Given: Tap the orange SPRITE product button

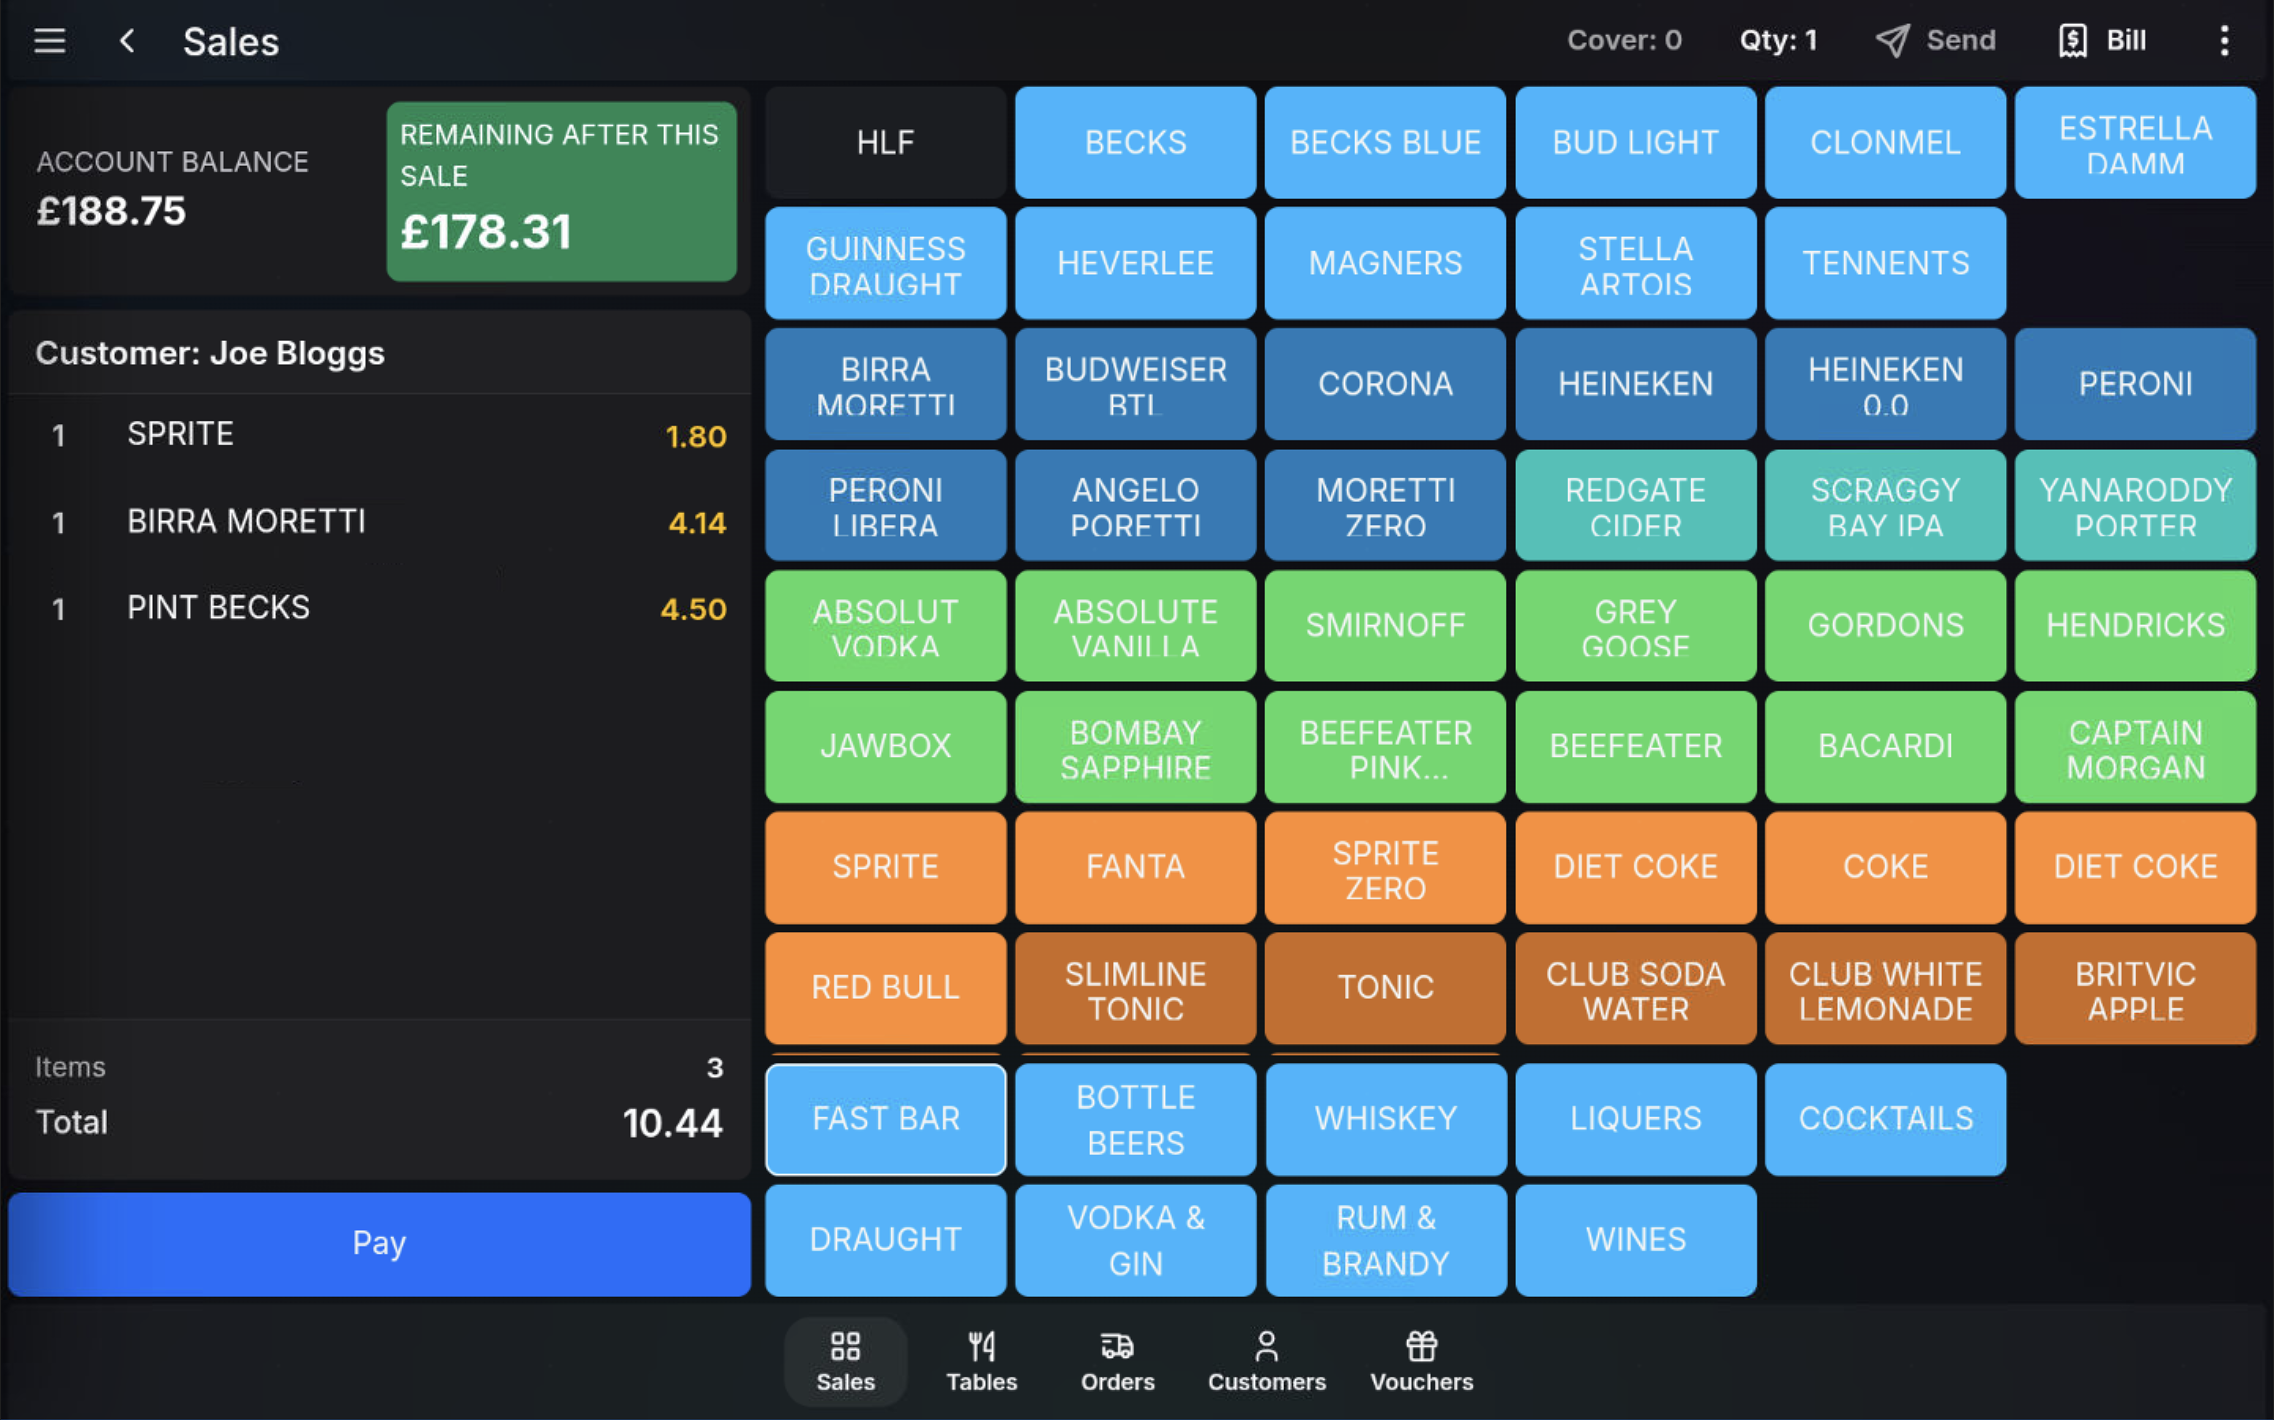Looking at the screenshot, I should click(886, 868).
